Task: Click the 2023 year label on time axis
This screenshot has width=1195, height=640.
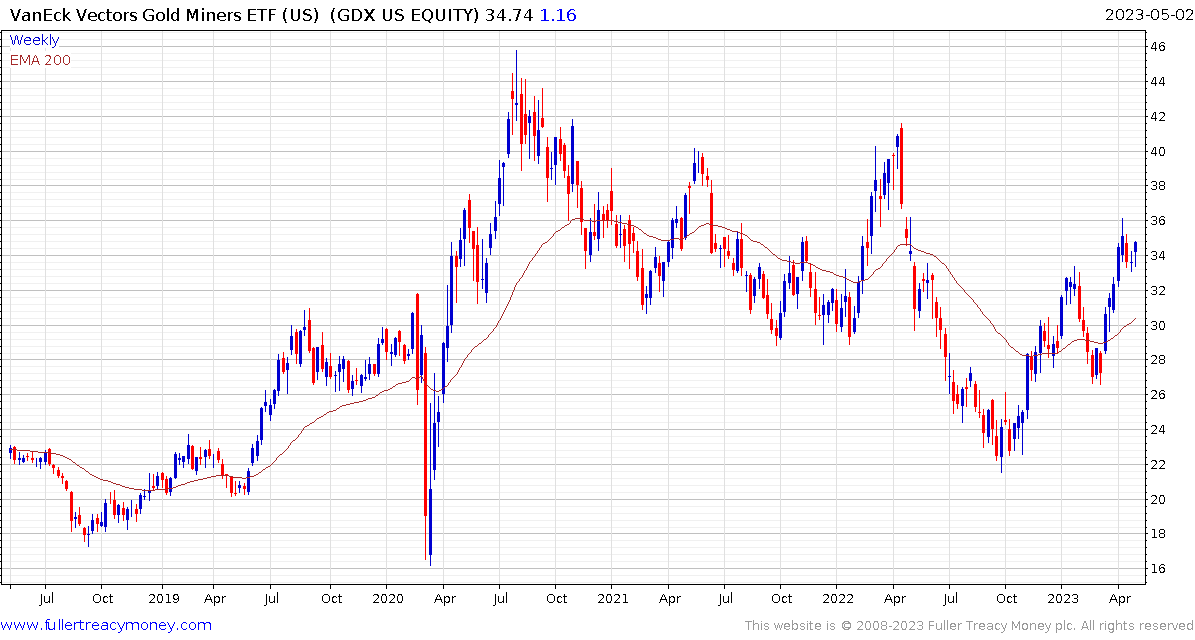Action: click(1062, 598)
